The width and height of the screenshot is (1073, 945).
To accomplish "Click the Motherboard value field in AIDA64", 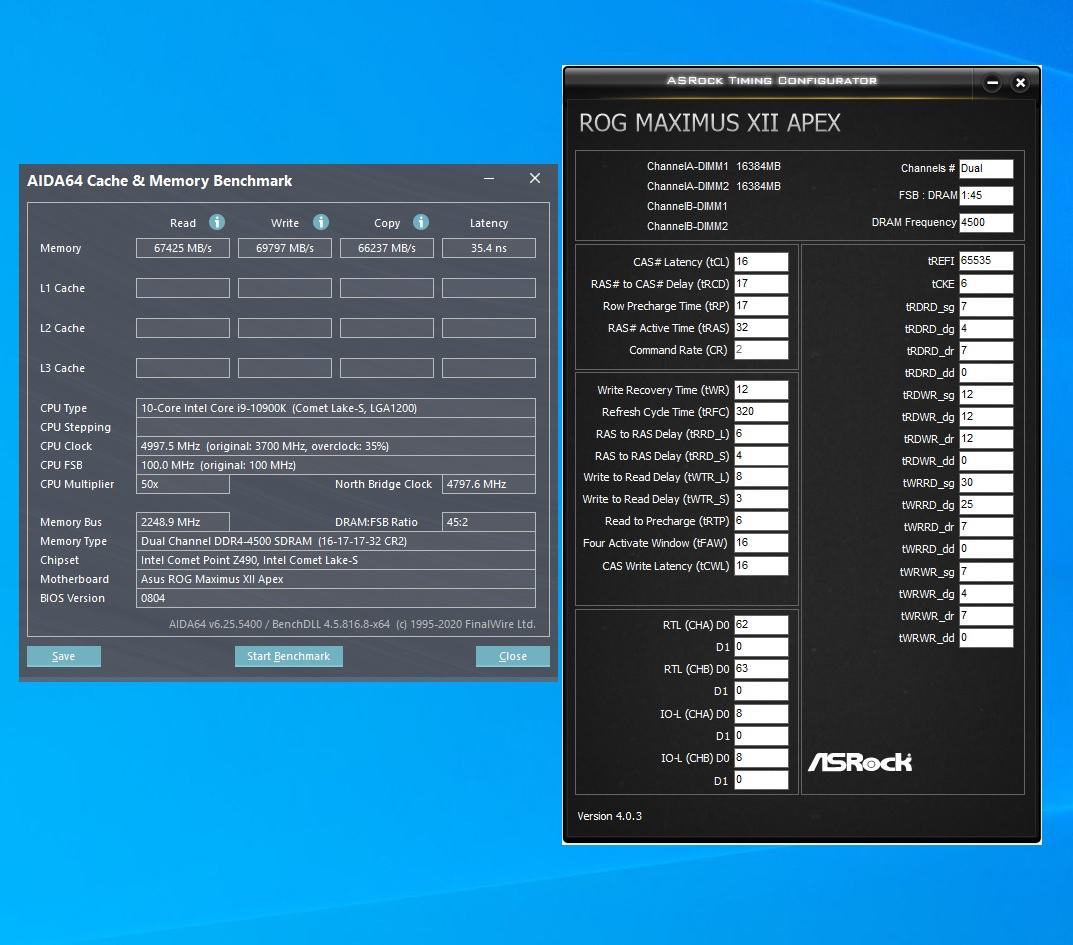I will (x=335, y=580).
